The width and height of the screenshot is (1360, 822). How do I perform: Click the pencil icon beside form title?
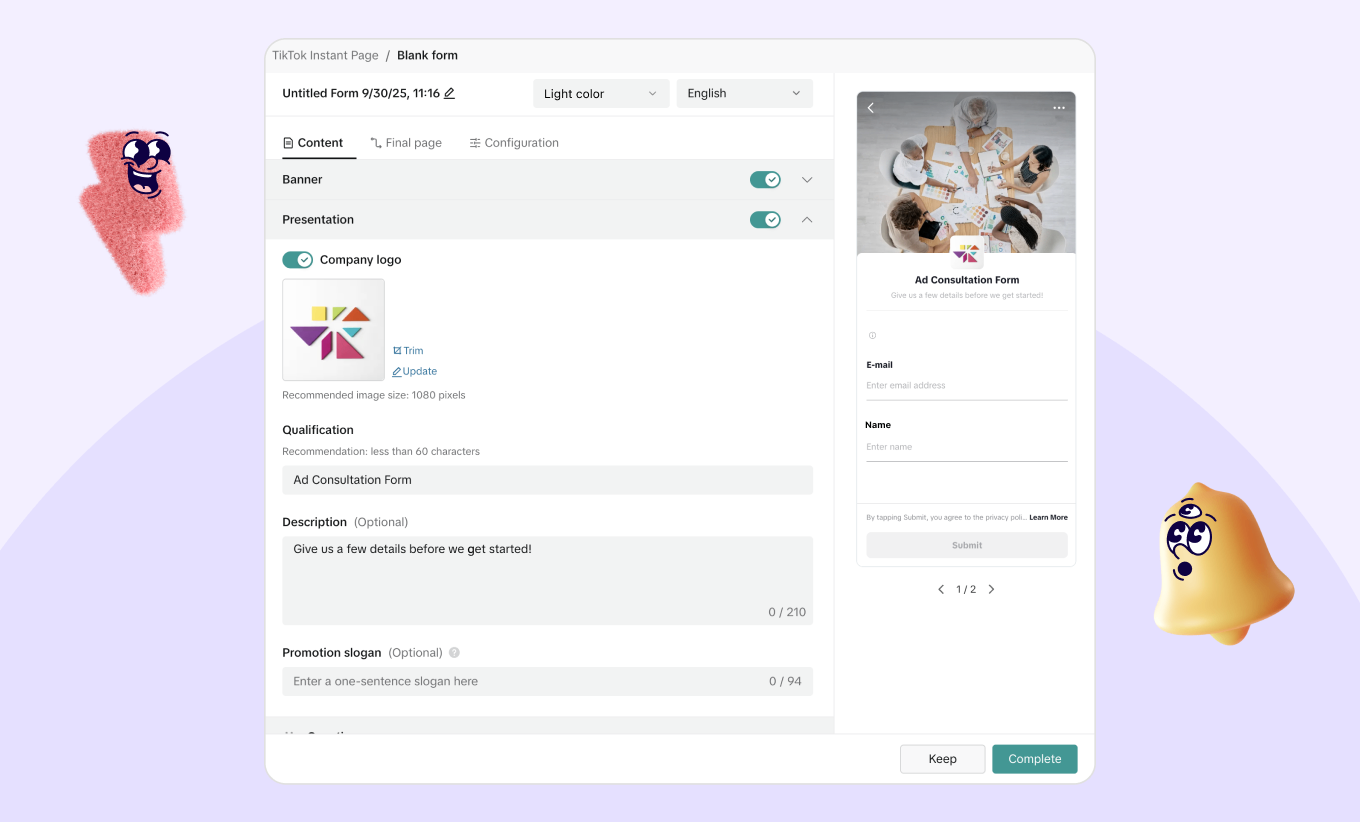click(x=450, y=93)
